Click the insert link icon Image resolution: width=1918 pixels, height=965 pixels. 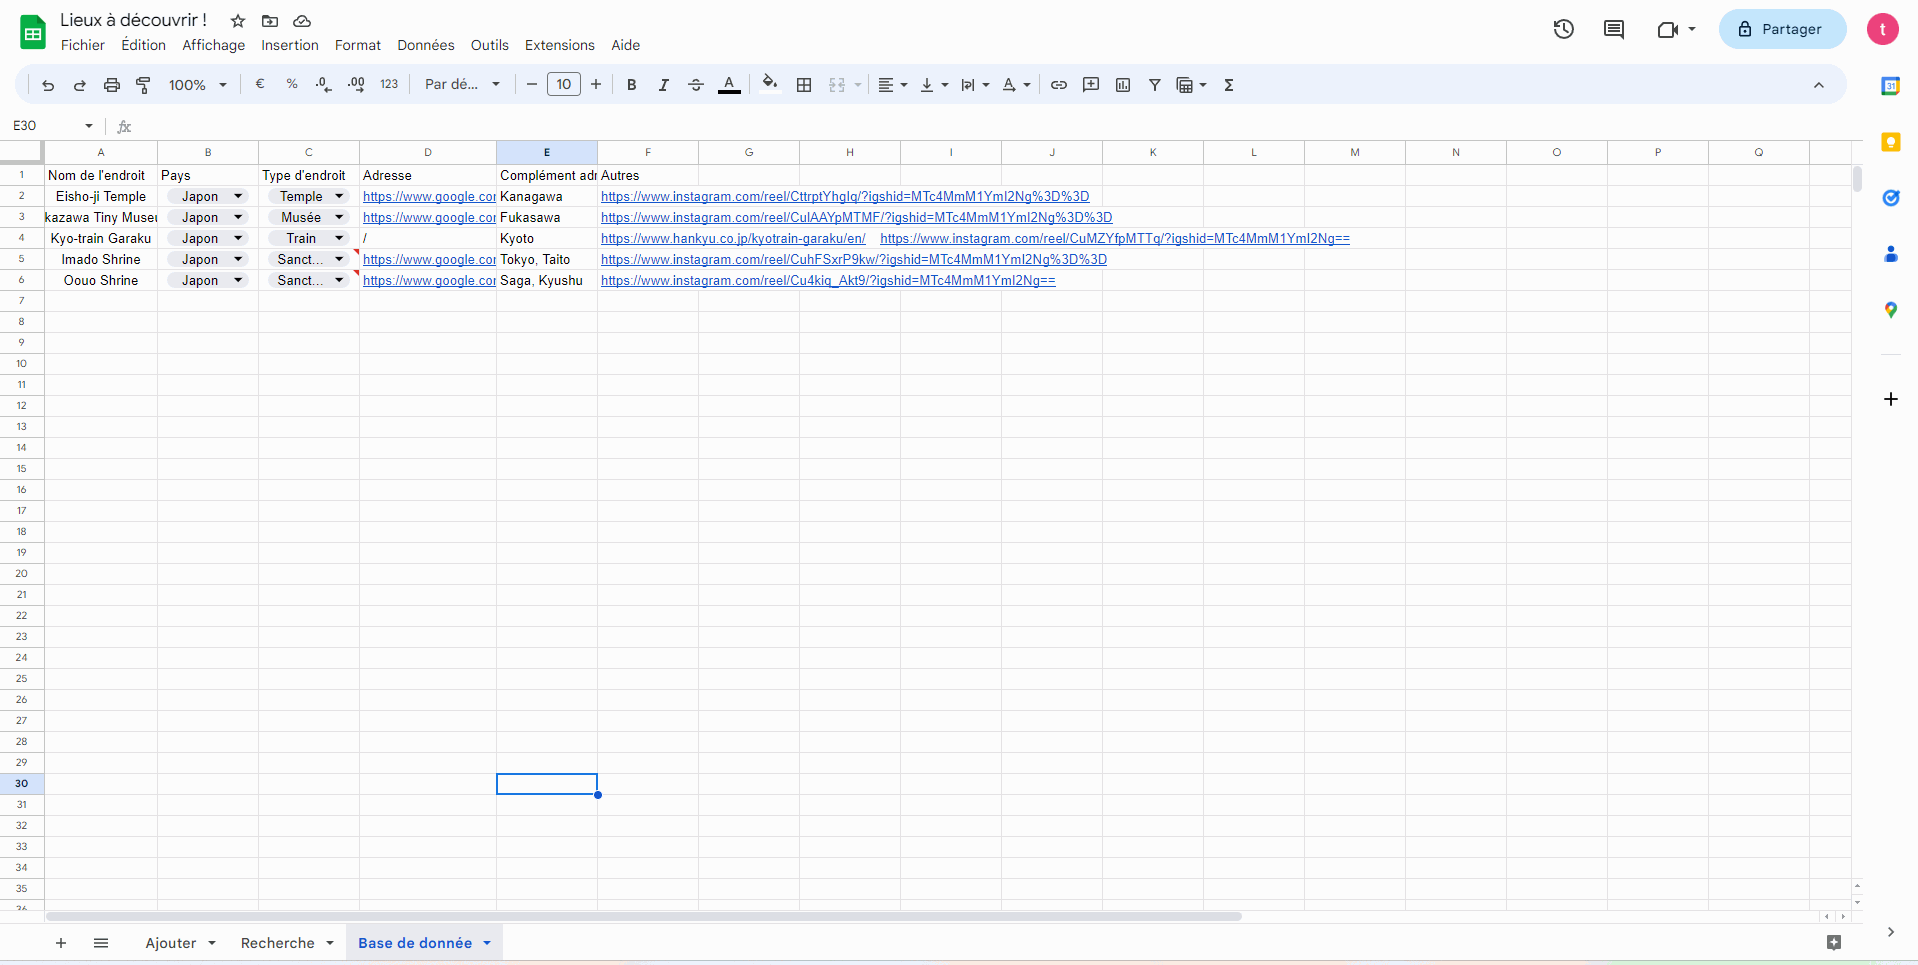pyautogui.click(x=1058, y=85)
